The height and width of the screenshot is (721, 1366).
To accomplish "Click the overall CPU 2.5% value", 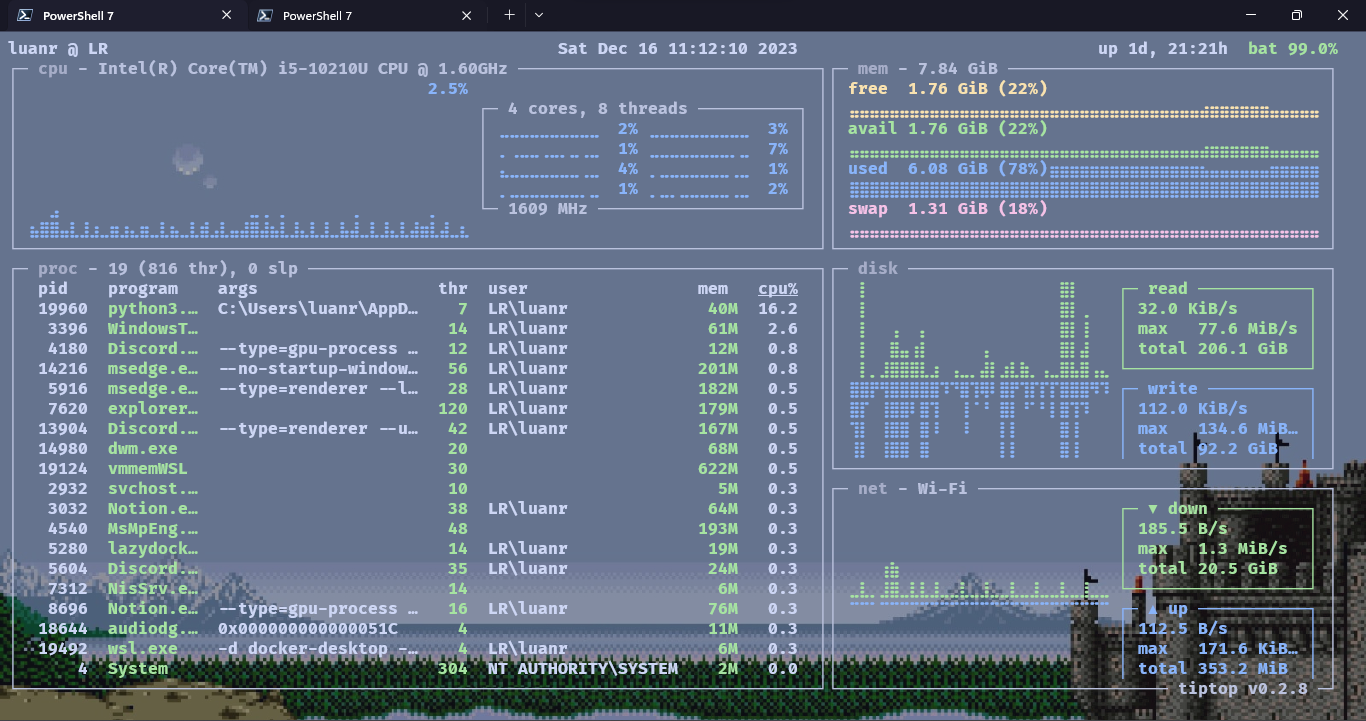I will point(448,89).
